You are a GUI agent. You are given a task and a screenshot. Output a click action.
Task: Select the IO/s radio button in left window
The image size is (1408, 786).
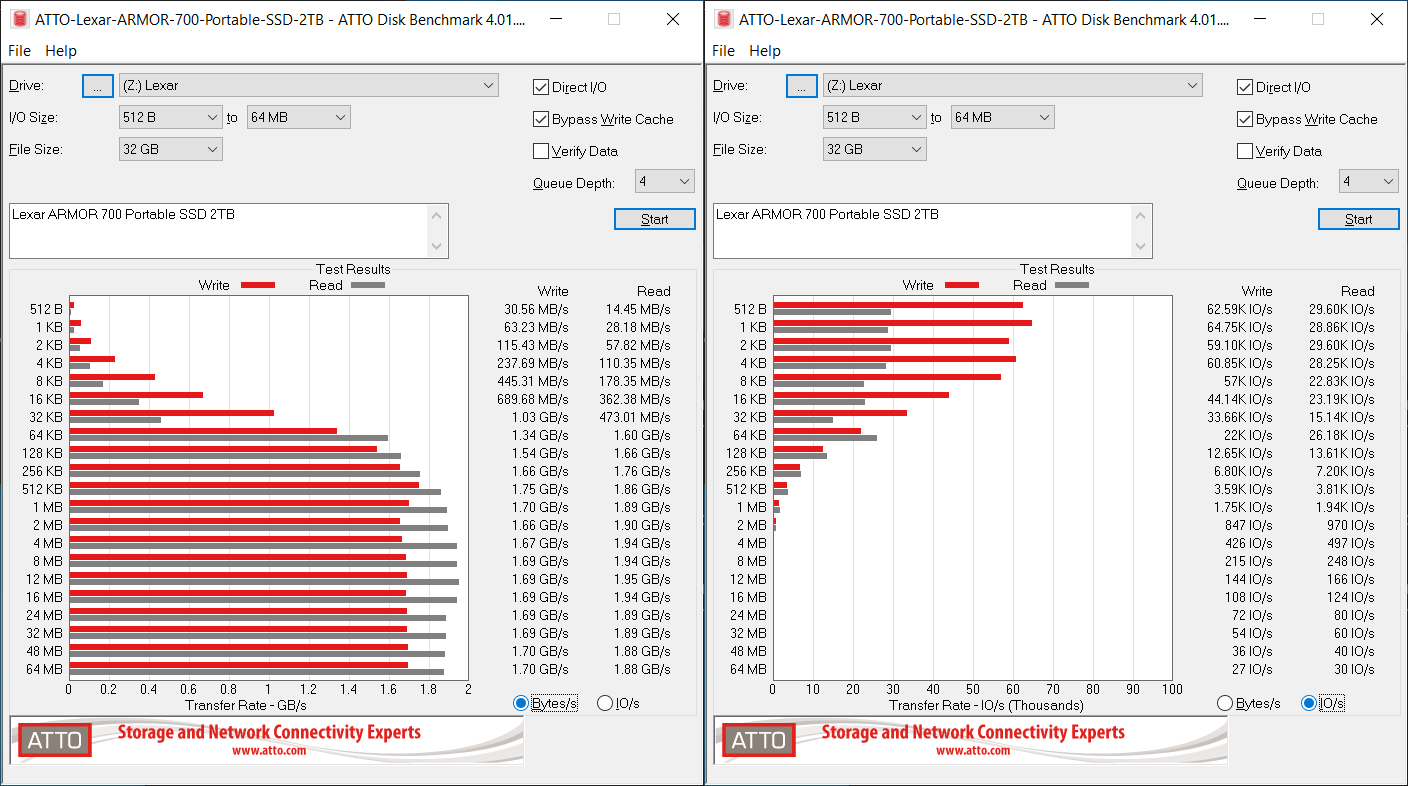605,703
